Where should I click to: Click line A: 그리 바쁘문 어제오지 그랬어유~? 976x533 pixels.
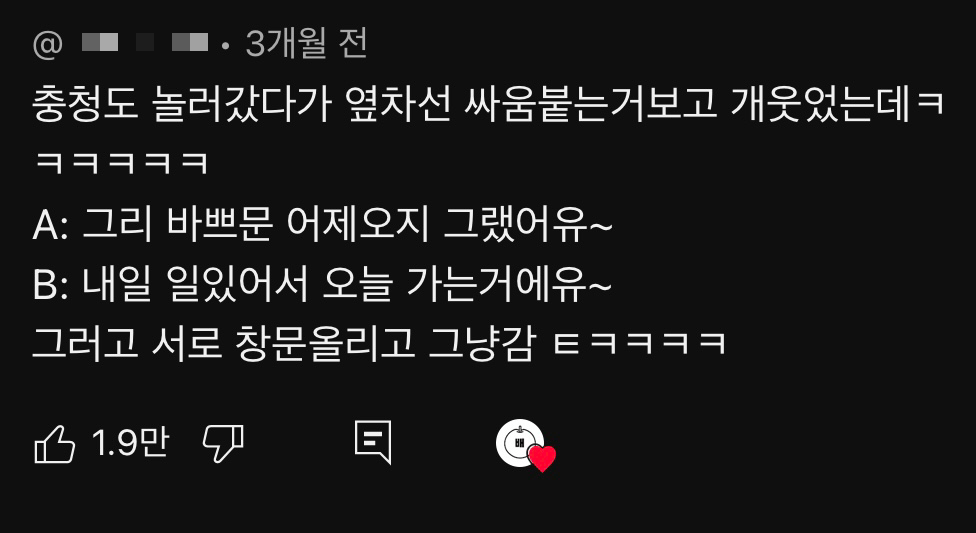(322, 224)
